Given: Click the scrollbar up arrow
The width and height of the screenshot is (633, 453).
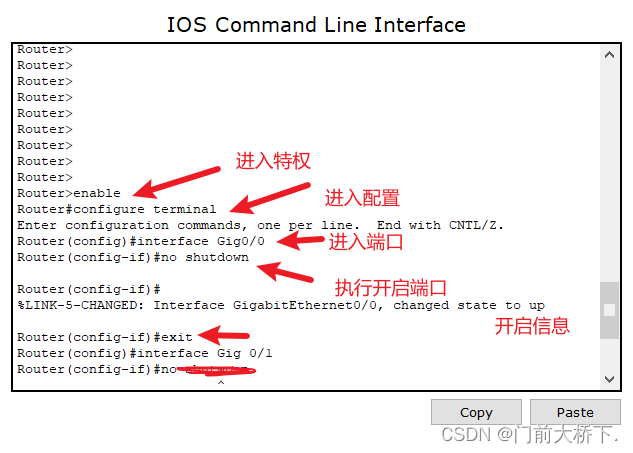Looking at the screenshot, I should (609, 55).
